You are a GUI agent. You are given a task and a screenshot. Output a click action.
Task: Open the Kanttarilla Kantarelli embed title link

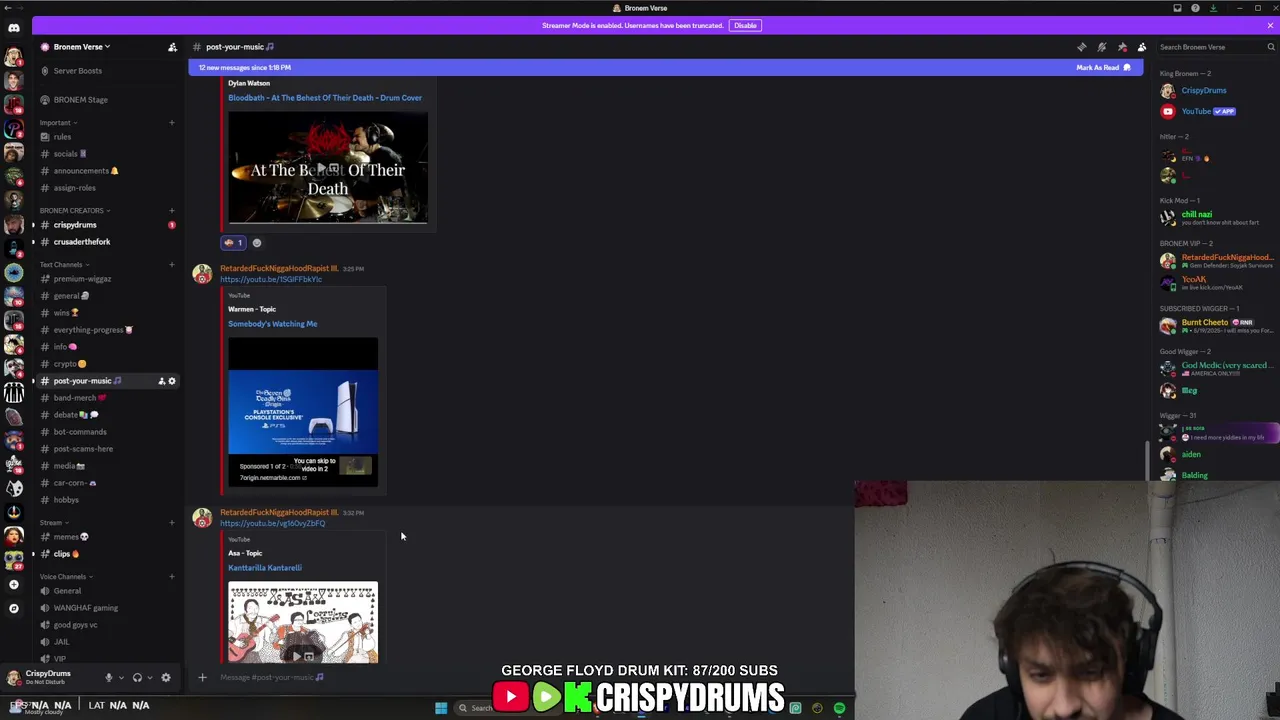tap(265, 568)
